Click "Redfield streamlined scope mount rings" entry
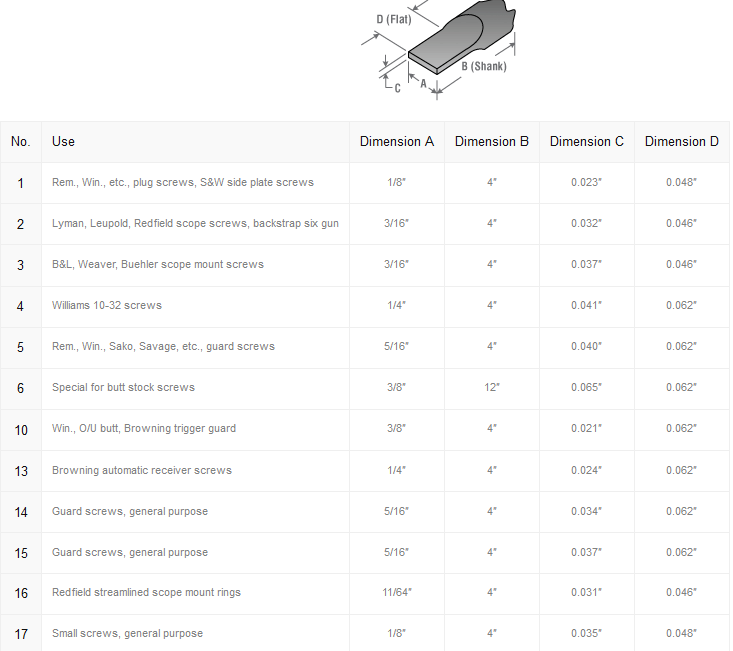Screen dimensions: 733x651 pyautogui.click(x=146, y=593)
